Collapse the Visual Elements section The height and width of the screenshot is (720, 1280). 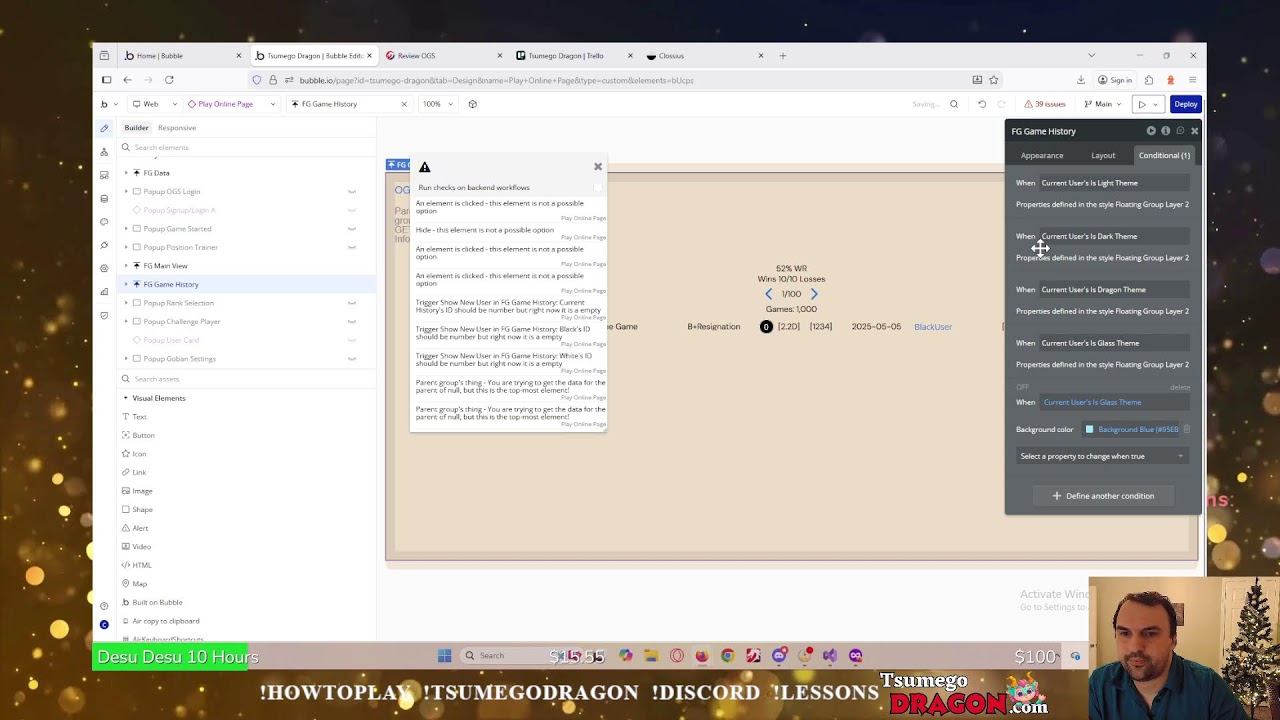(125, 398)
